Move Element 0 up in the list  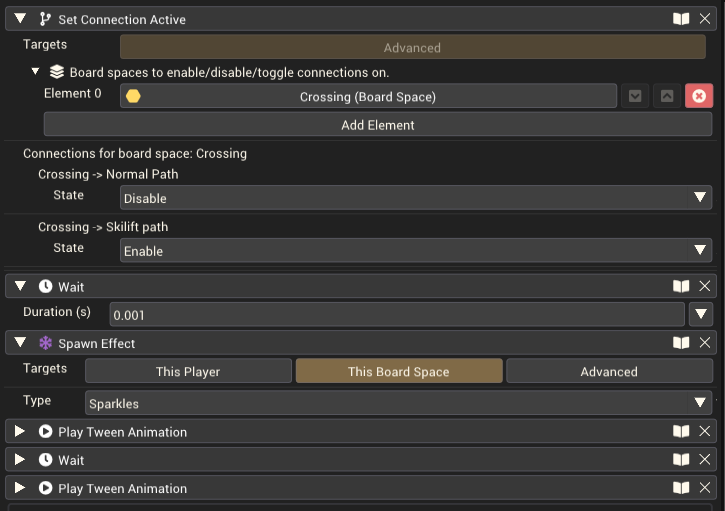point(667,96)
